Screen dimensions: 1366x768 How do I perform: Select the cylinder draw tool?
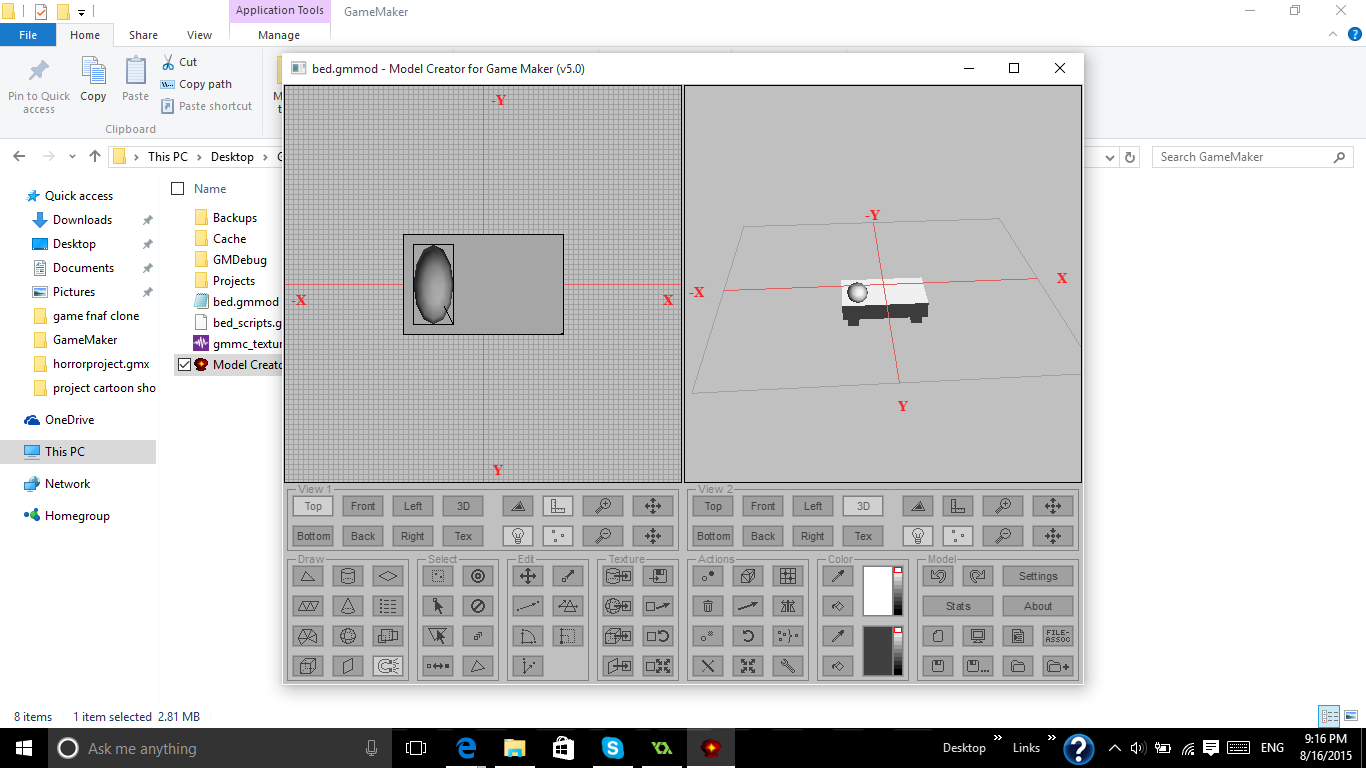pyautogui.click(x=348, y=576)
